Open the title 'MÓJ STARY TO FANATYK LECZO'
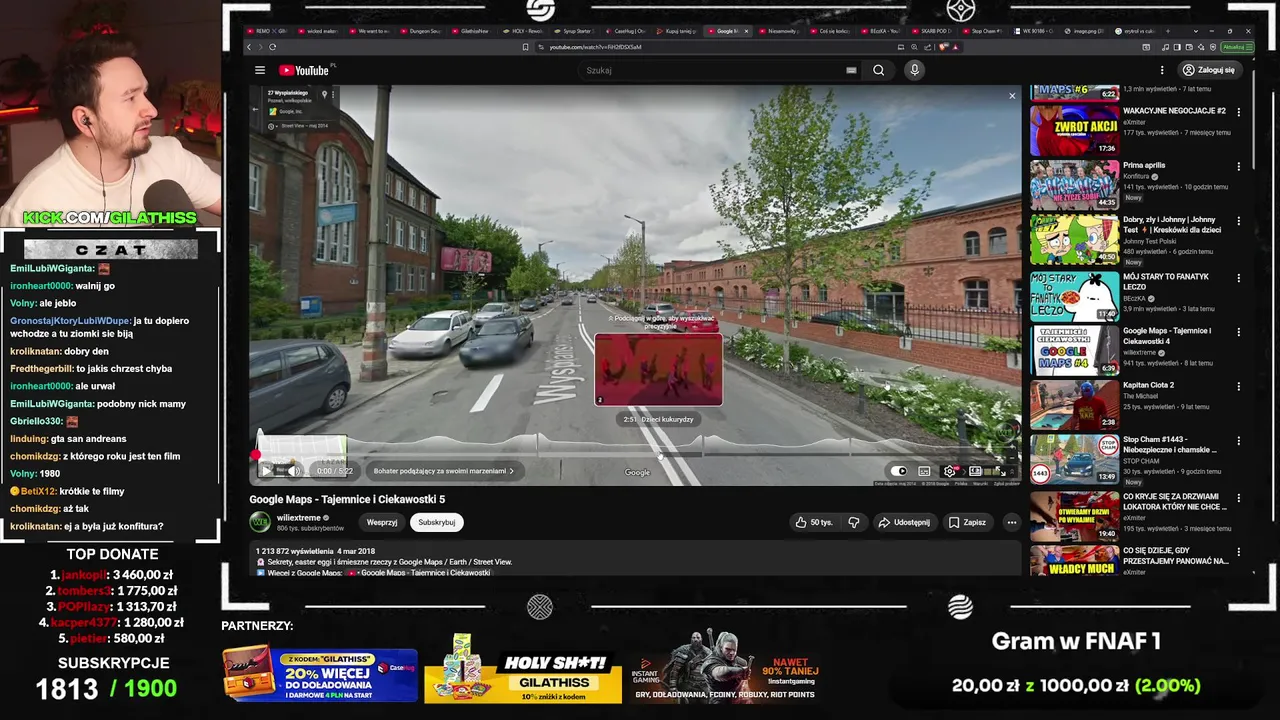Viewport: 1280px width, 720px height. [1166, 282]
